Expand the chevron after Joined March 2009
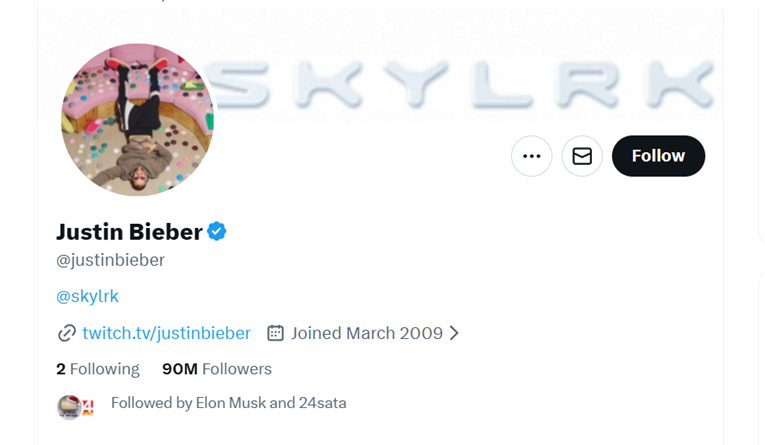Screen dimensions: 765x445 pos(454,333)
